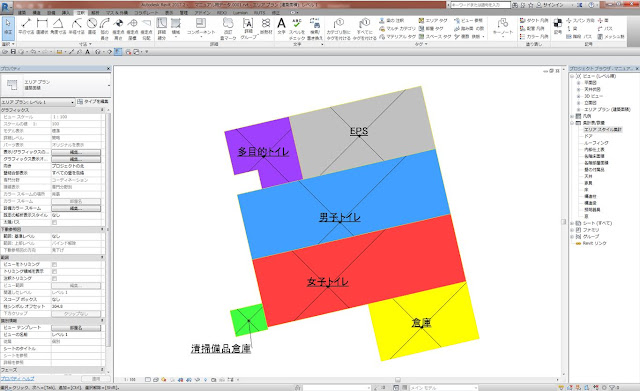Click the Help question mark icon
Screen dimensions: 640x391
(591, 5)
